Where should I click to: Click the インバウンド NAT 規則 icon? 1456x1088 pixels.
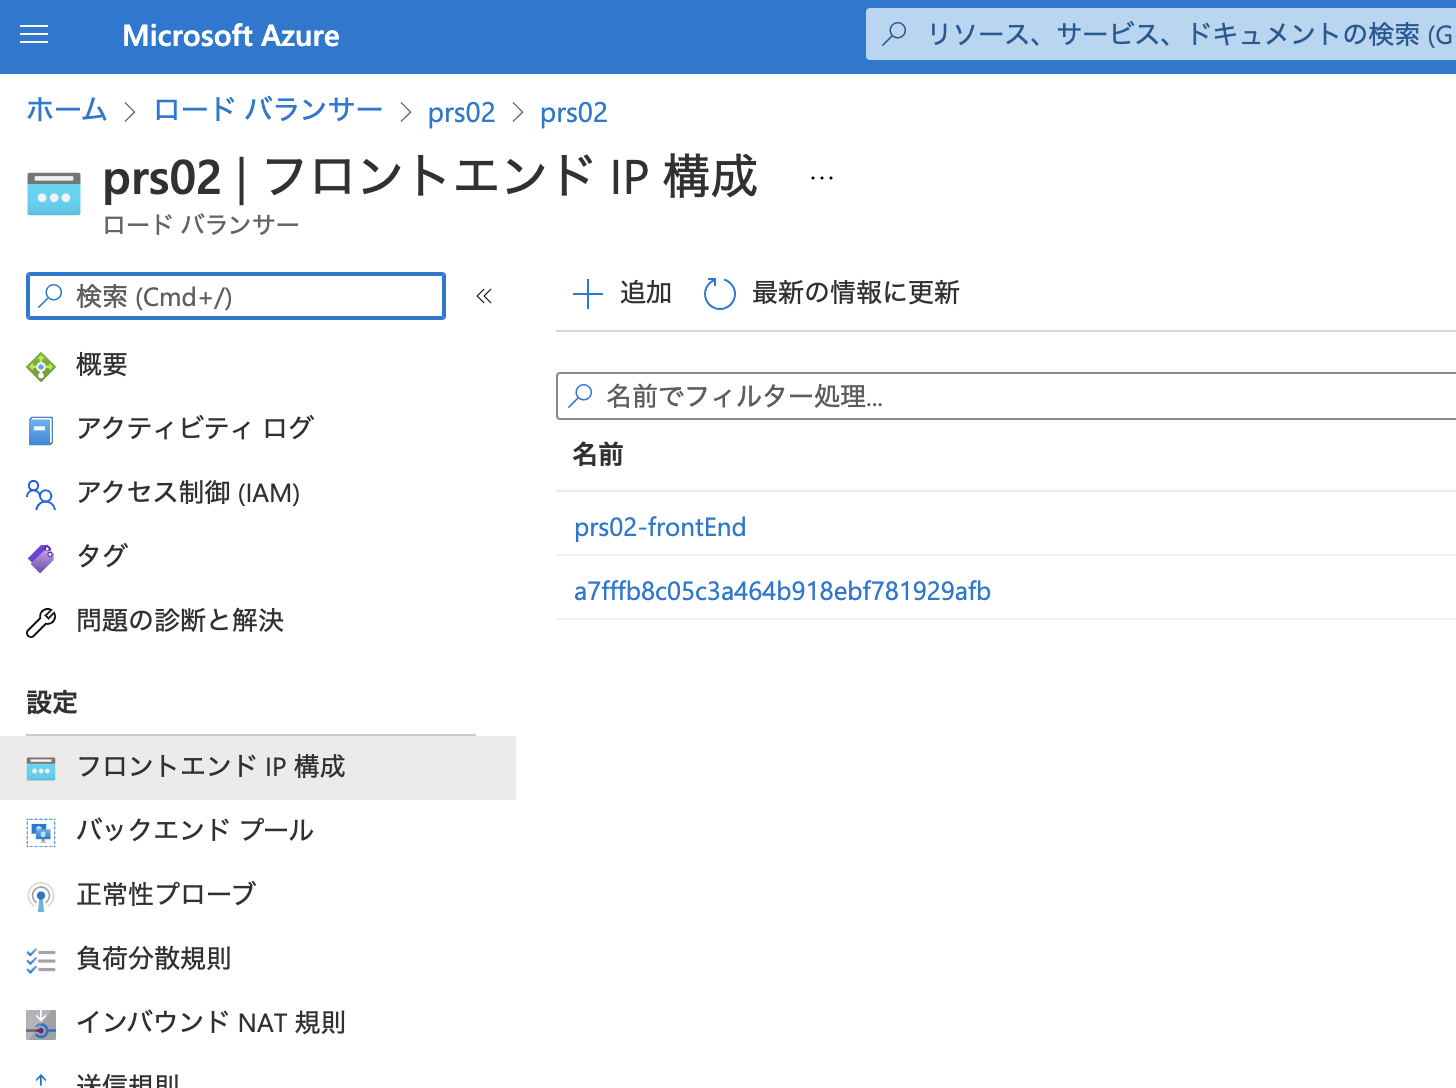point(41,1025)
